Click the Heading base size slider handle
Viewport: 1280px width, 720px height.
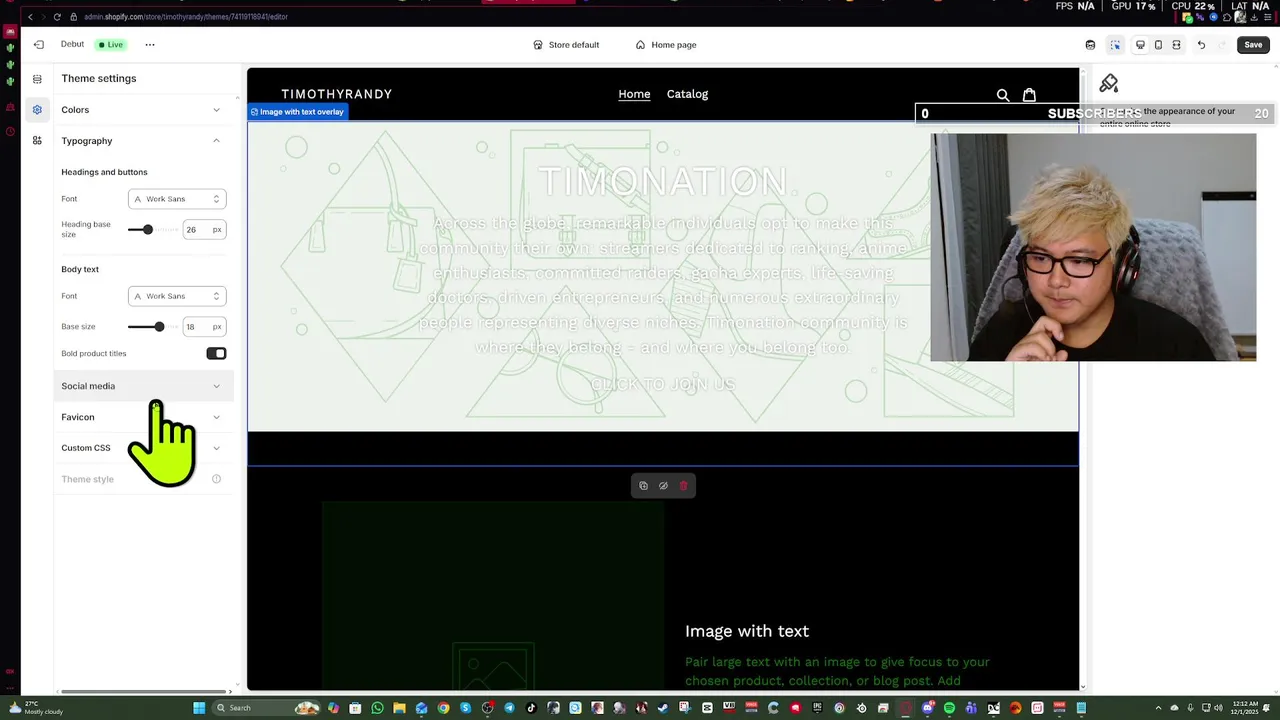click(x=147, y=230)
